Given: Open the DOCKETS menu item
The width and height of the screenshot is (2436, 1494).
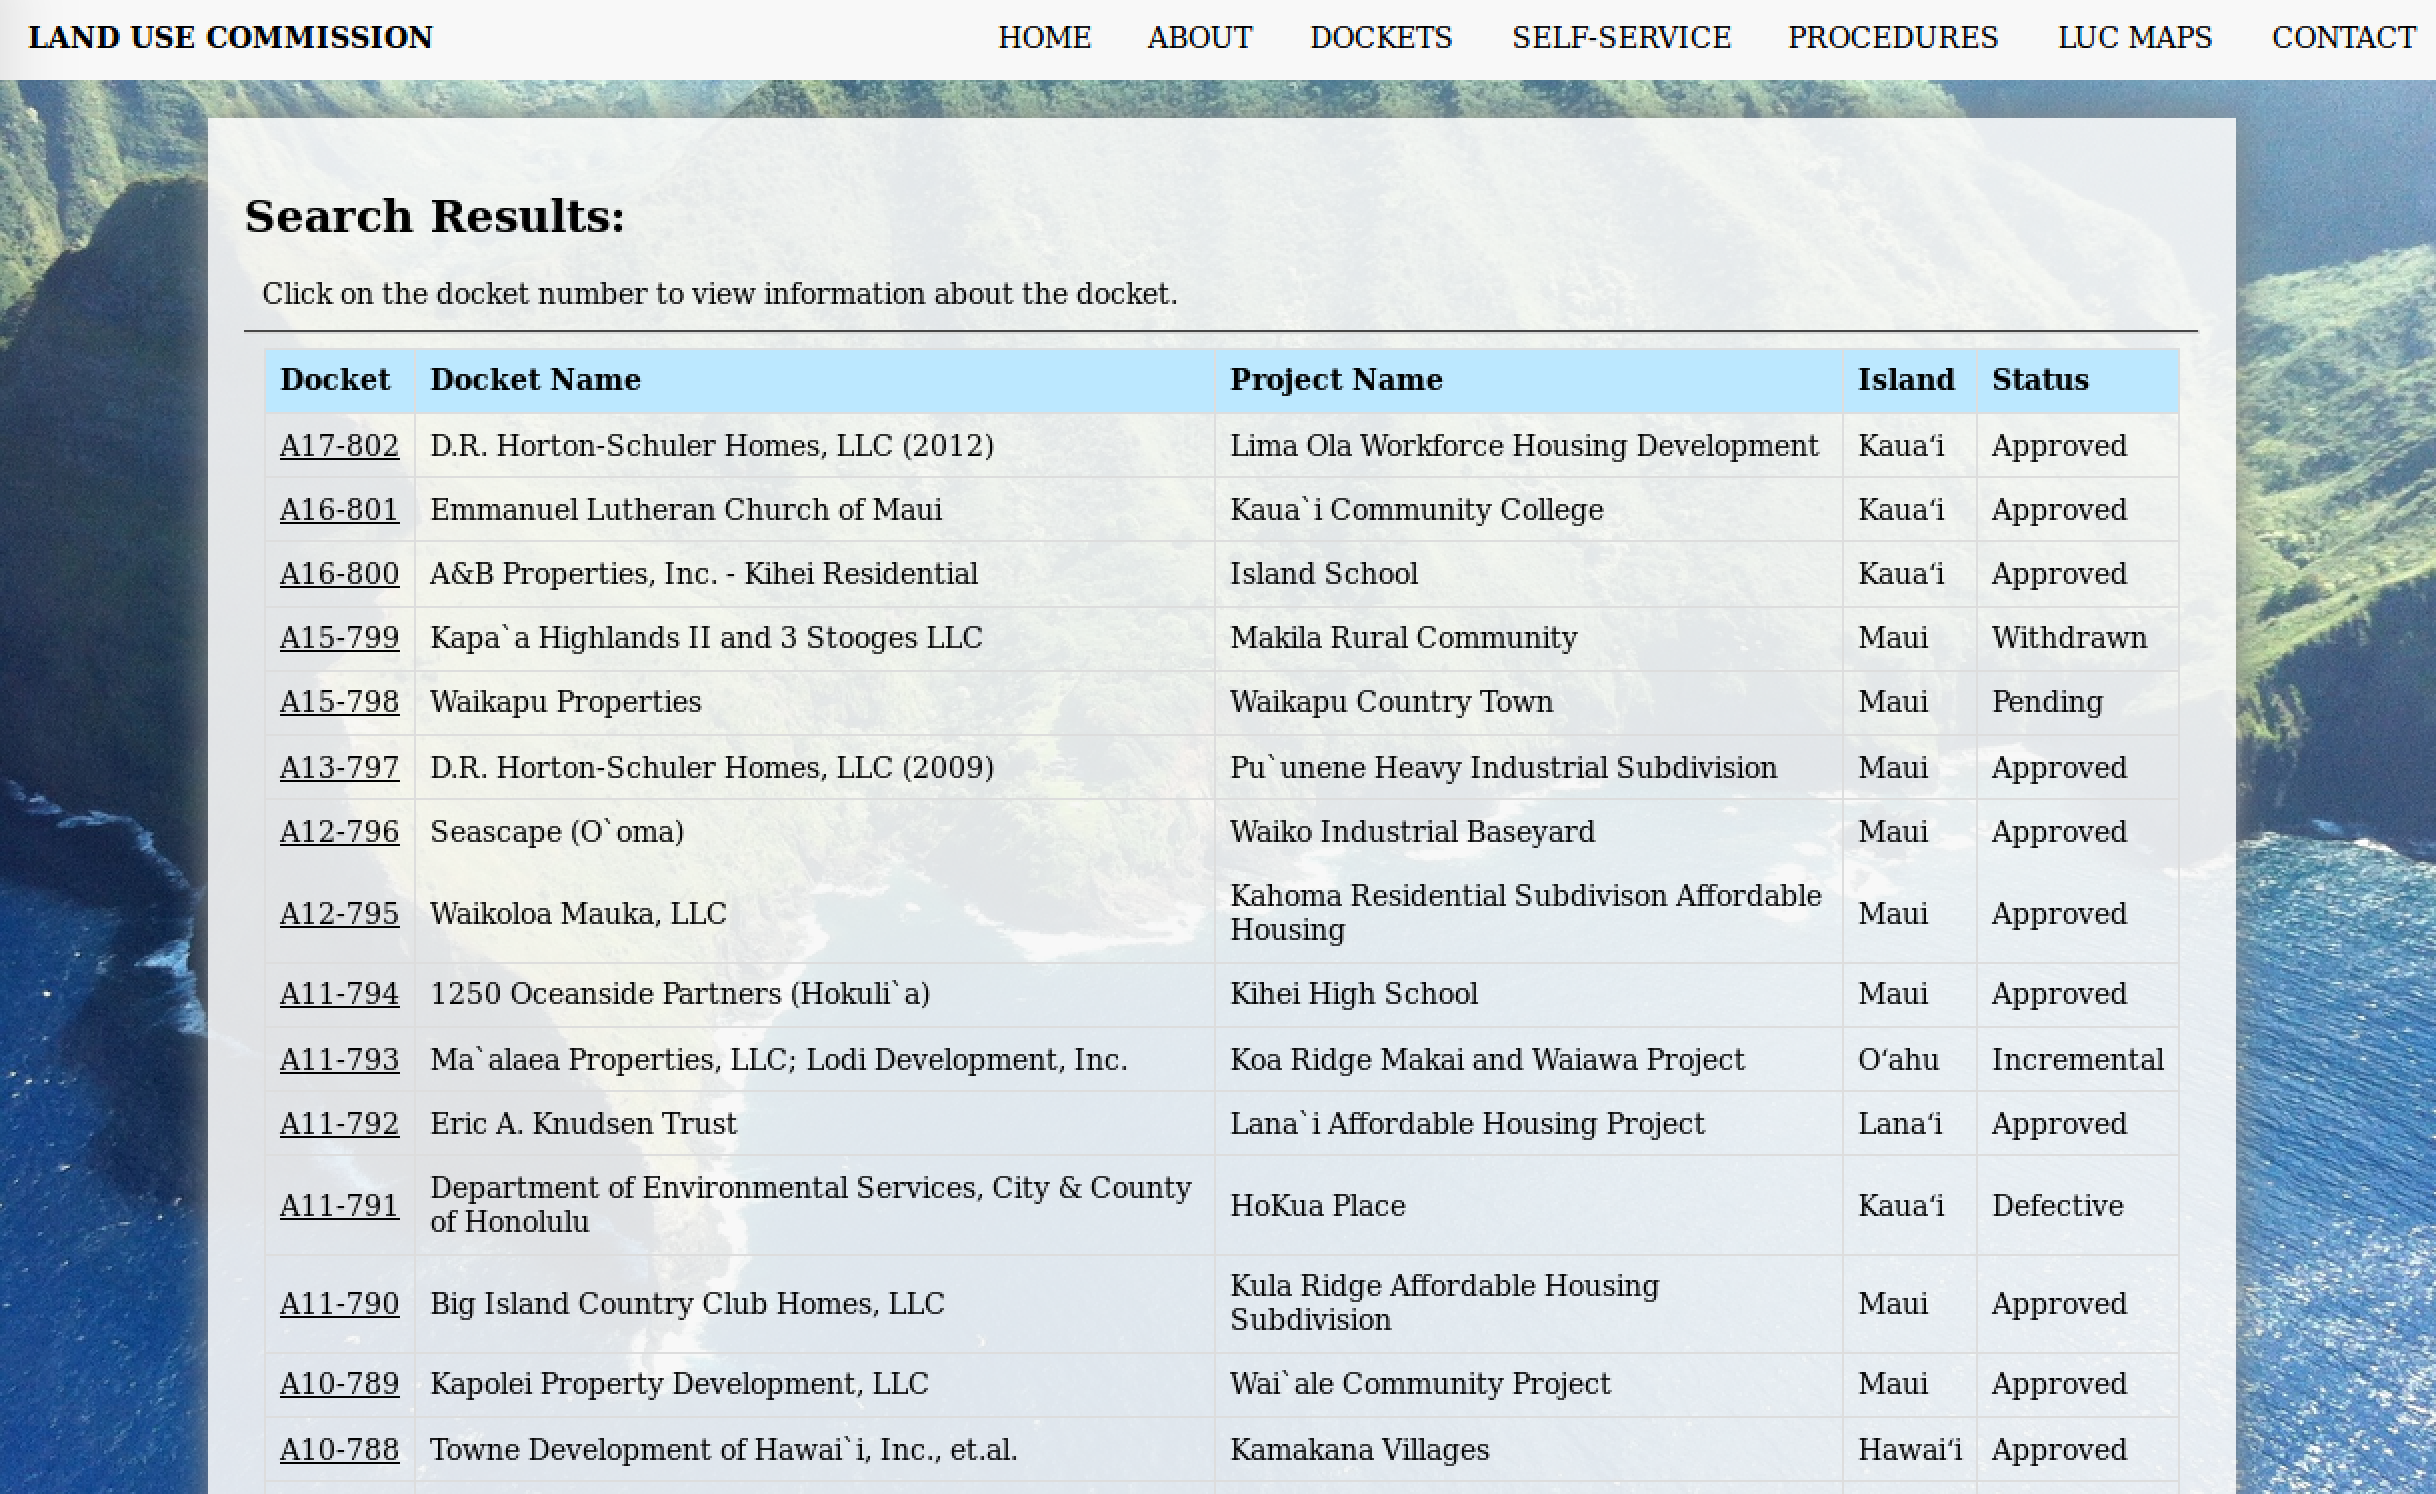Looking at the screenshot, I should tap(1381, 38).
